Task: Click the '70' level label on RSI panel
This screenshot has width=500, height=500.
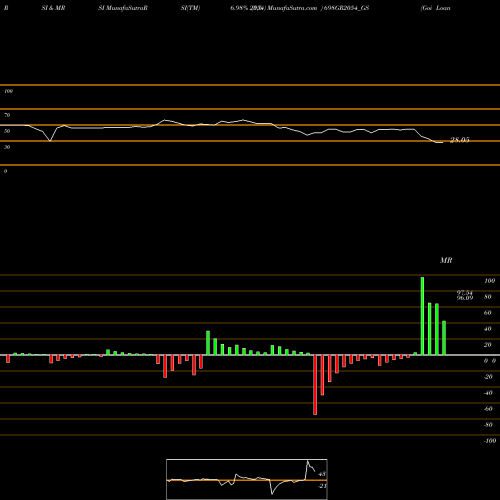Action: (x=7, y=115)
